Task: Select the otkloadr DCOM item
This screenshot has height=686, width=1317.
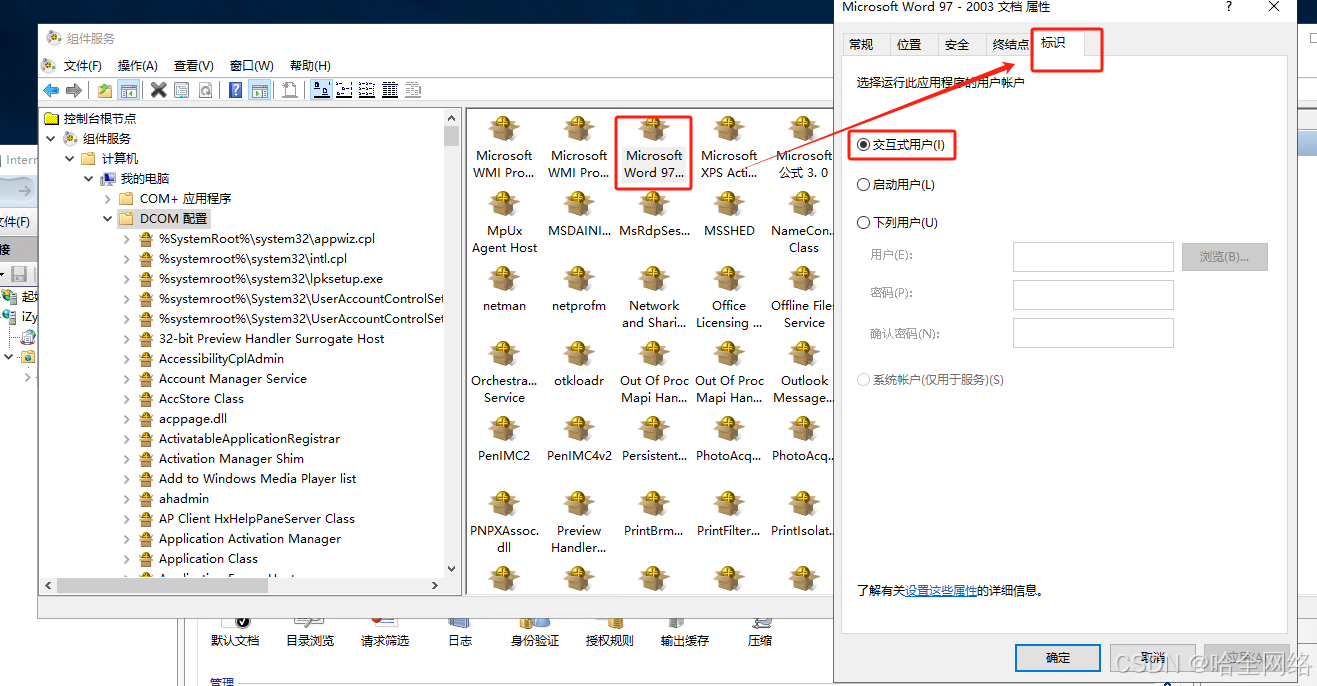Action: pos(579,365)
